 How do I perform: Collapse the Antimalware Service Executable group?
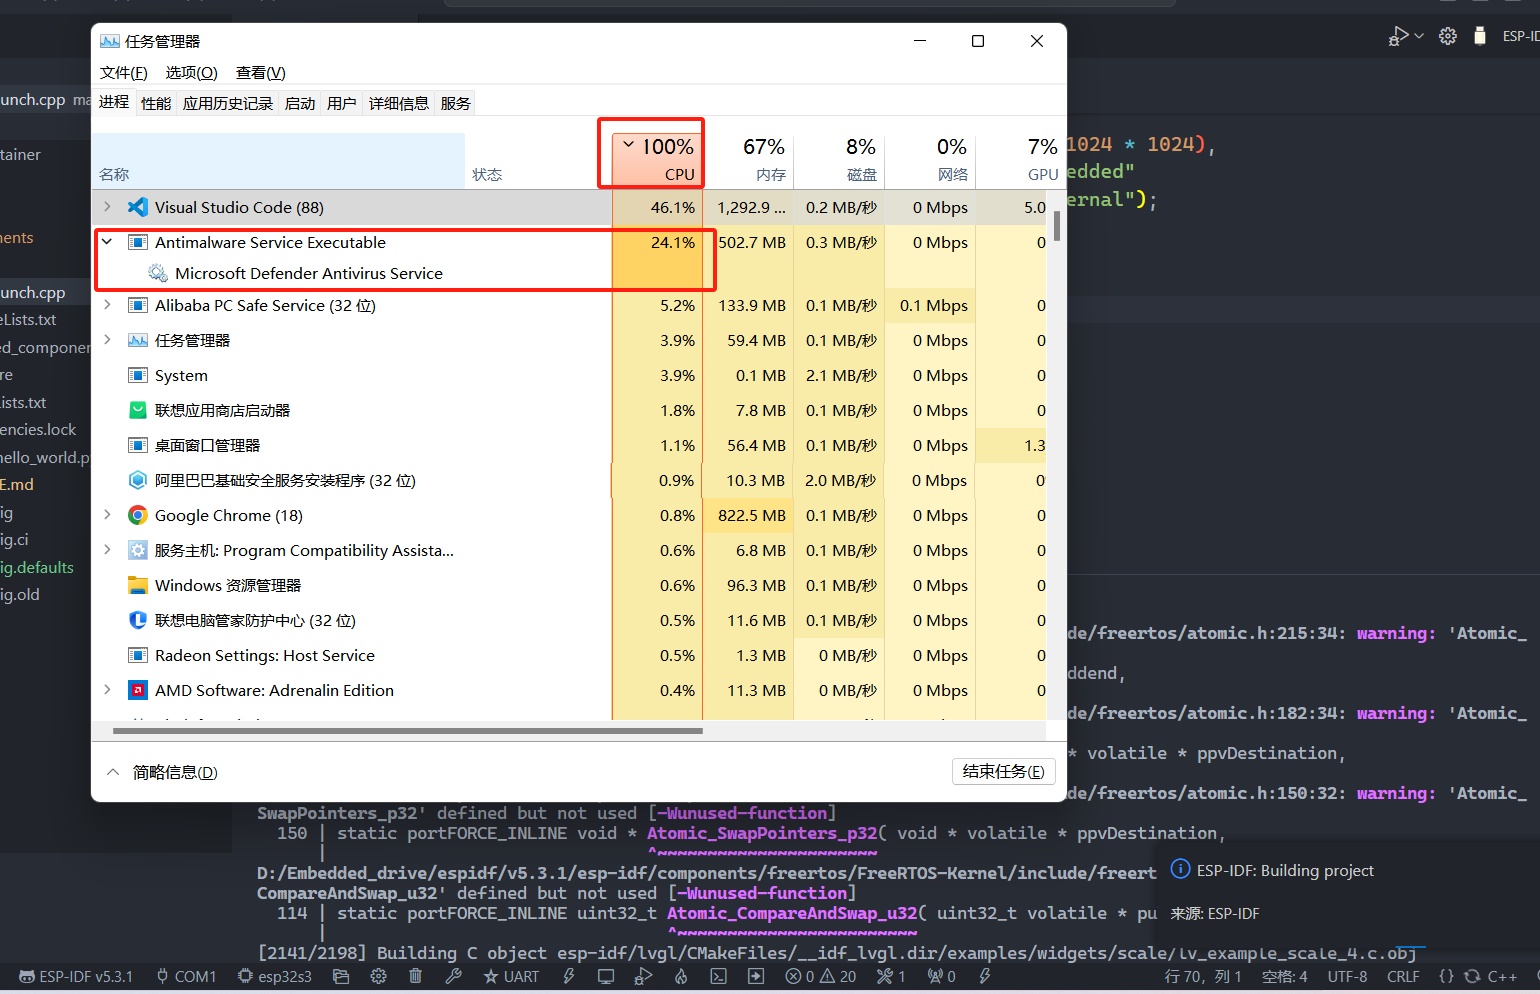click(108, 242)
